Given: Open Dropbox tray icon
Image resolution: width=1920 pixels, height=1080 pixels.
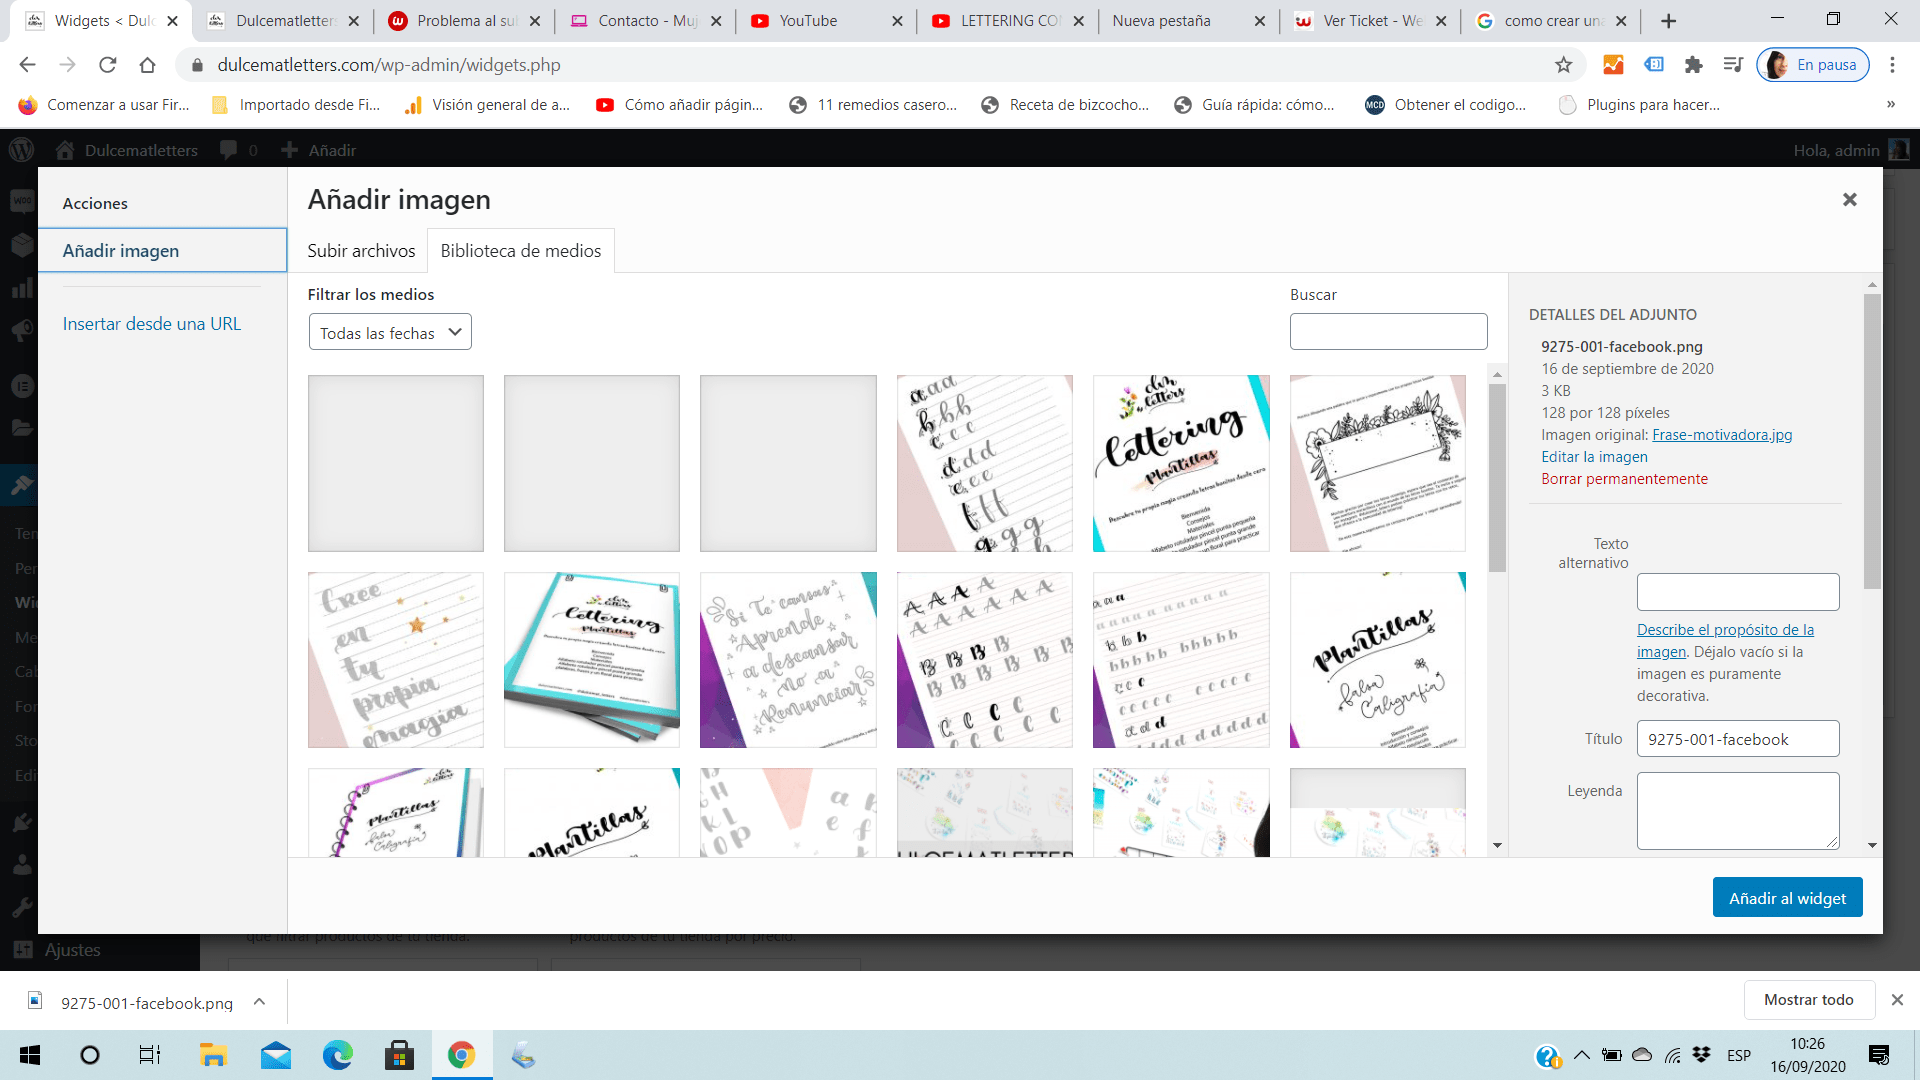Looking at the screenshot, I should click(1701, 1055).
